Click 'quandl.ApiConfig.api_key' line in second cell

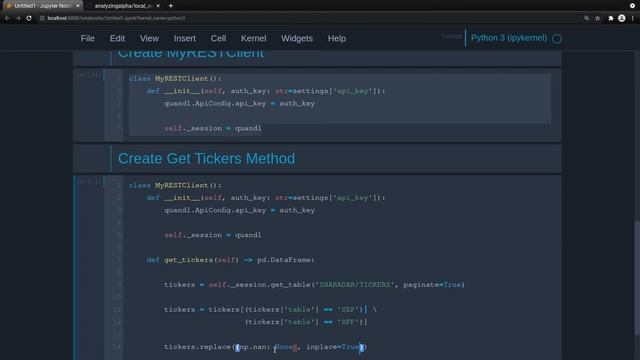click(239, 210)
